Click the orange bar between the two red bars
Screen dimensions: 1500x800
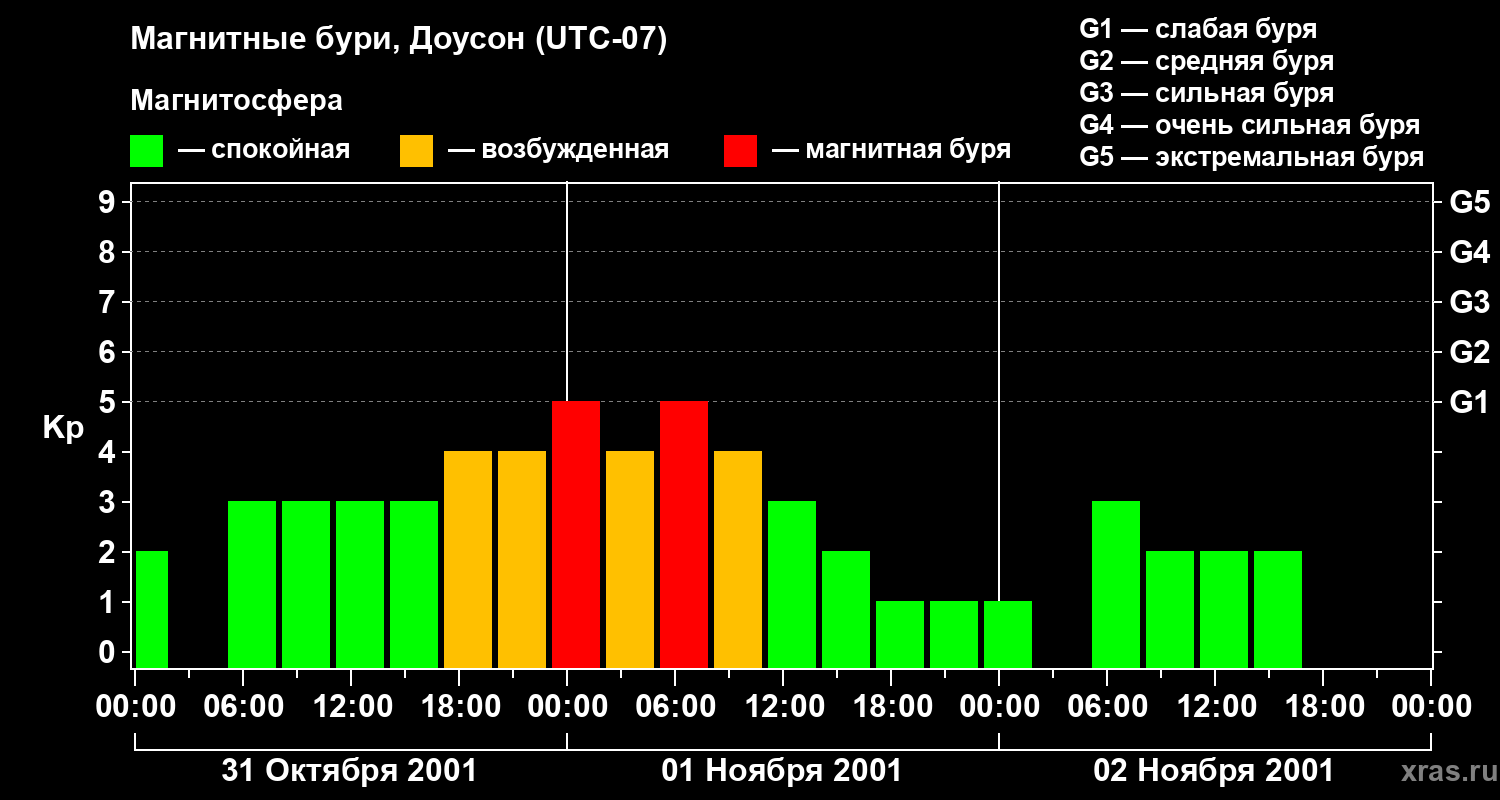[630, 559]
